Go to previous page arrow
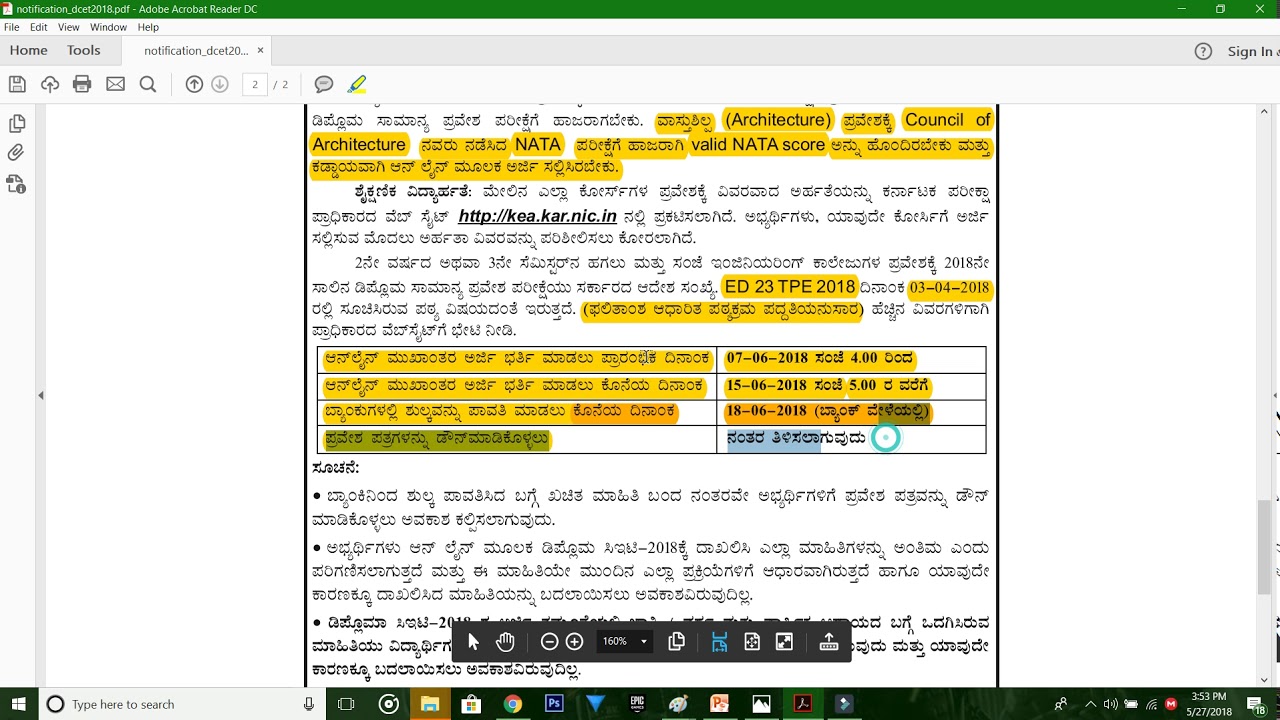The image size is (1280, 720). [194, 84]
